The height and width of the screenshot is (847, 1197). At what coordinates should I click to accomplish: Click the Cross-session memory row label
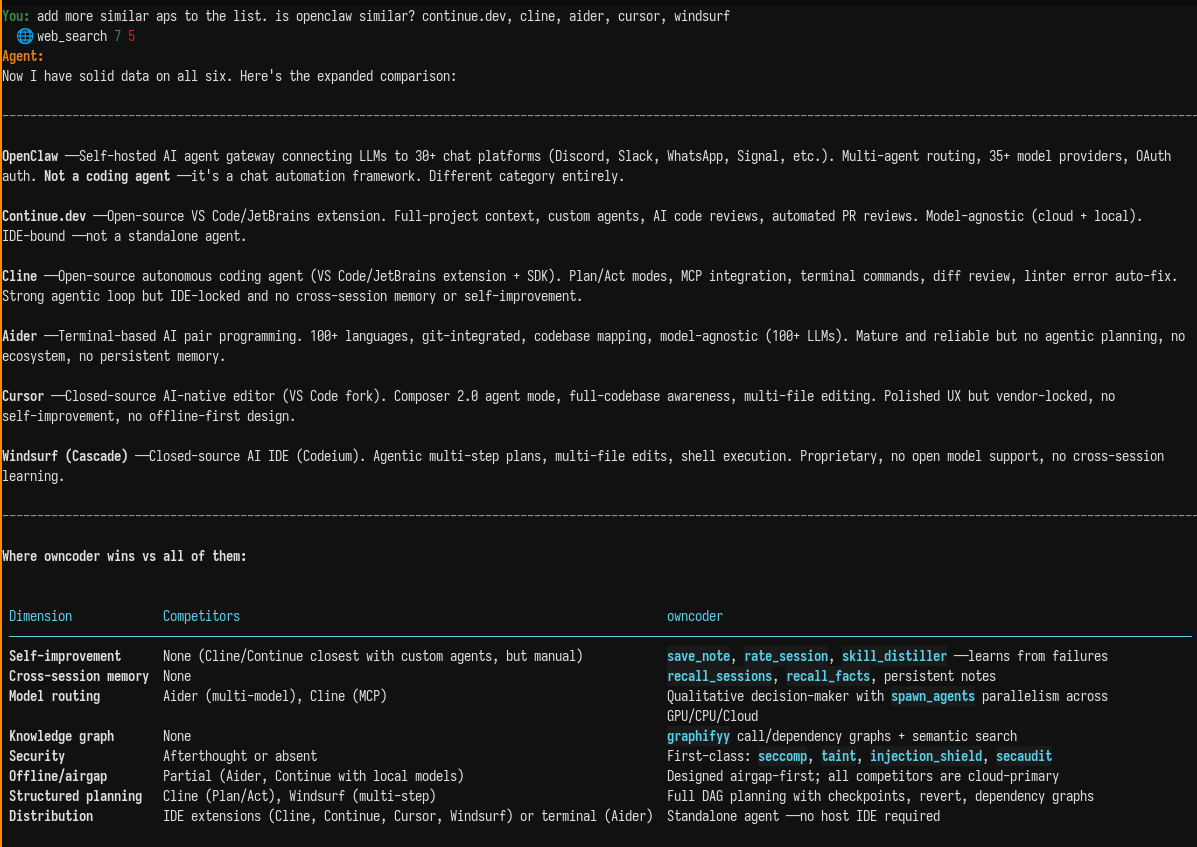pyautogui.click(x=79, y=676)
